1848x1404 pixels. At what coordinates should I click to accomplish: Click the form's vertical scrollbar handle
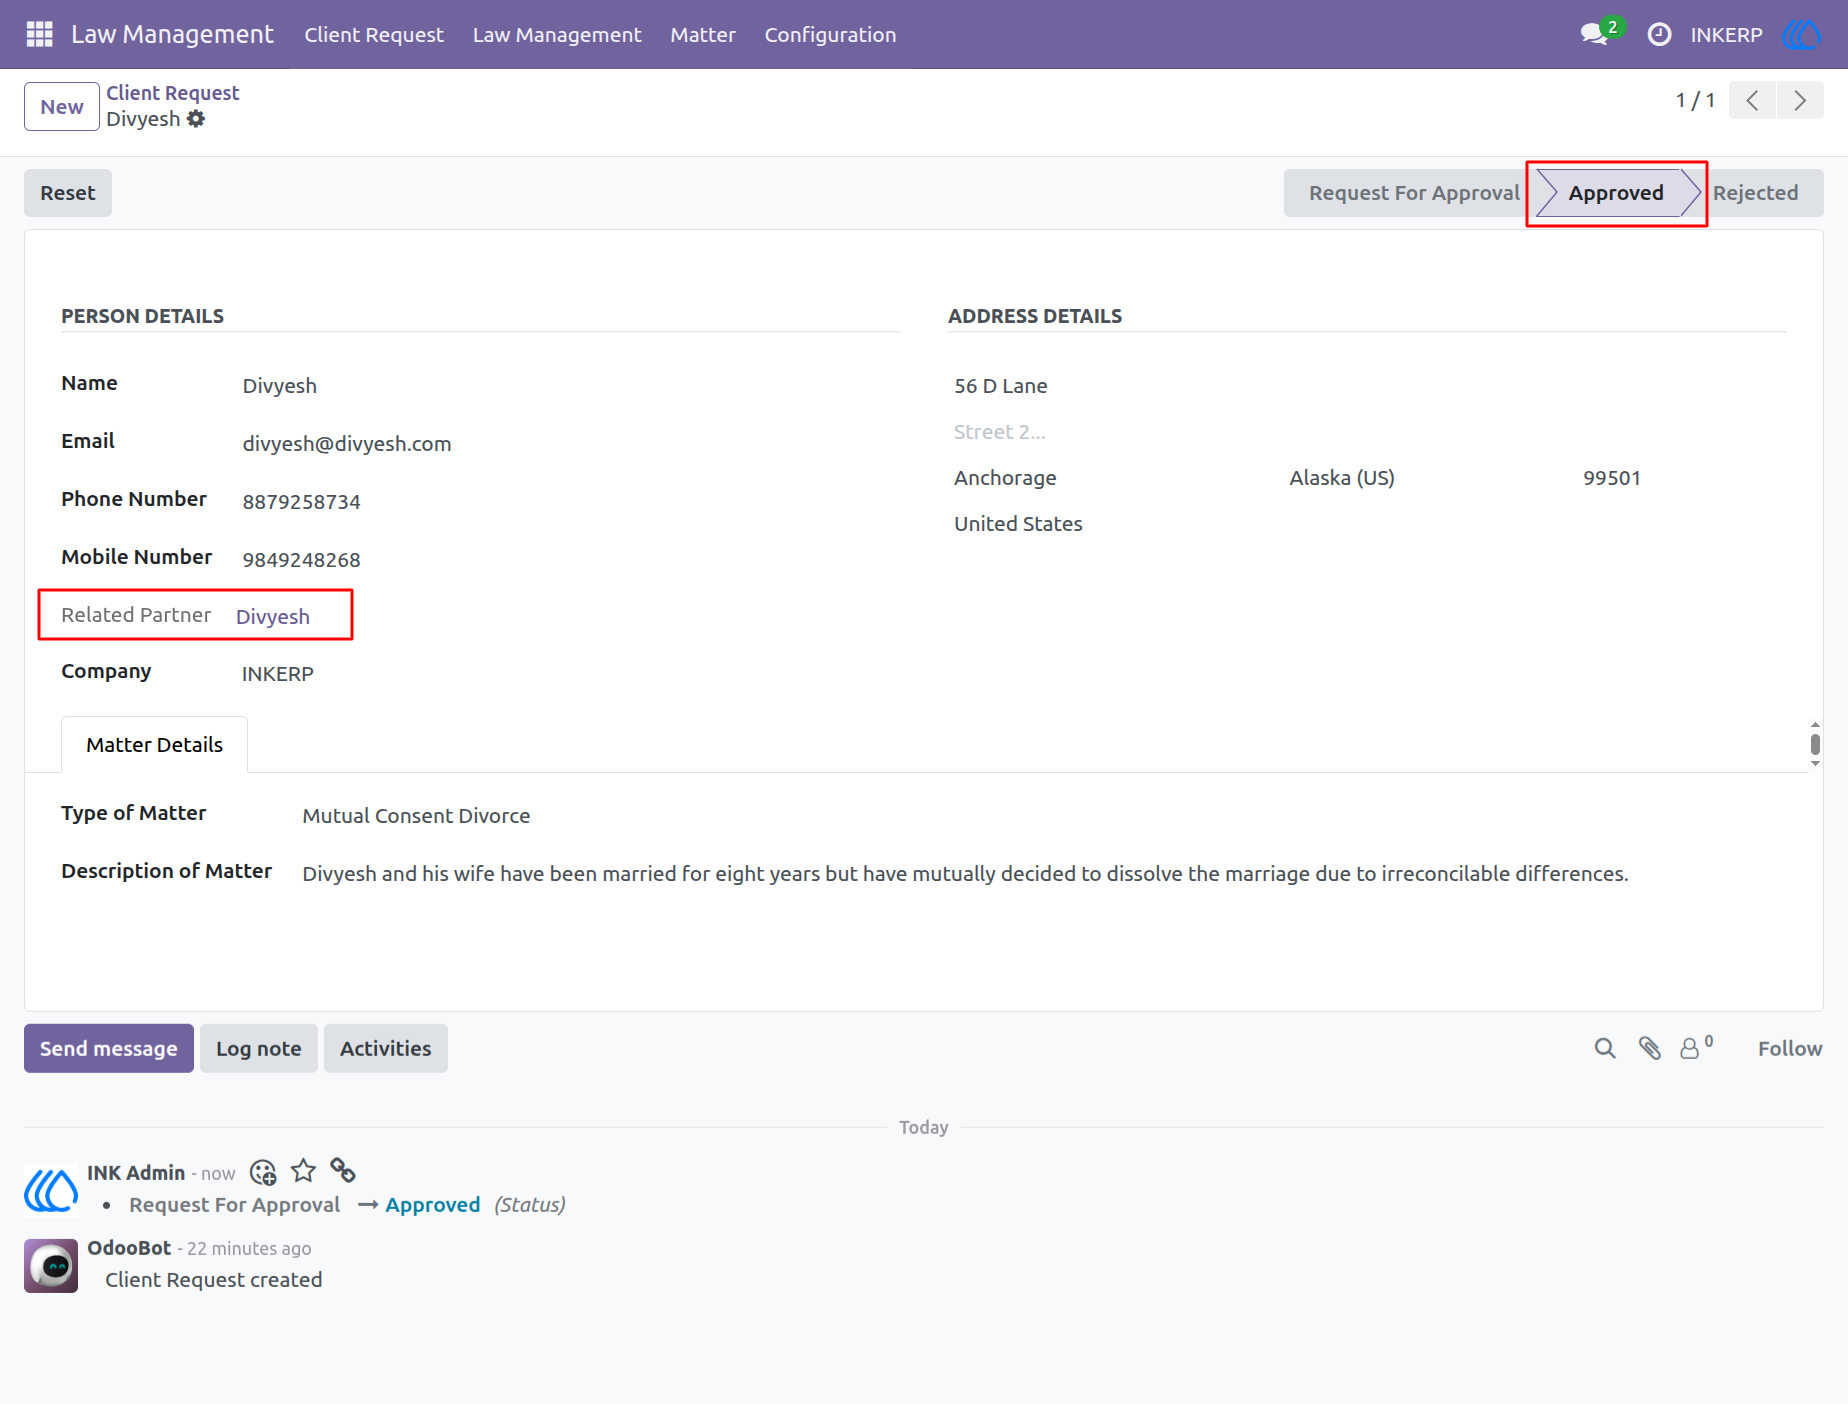(x=1815, y=744)
